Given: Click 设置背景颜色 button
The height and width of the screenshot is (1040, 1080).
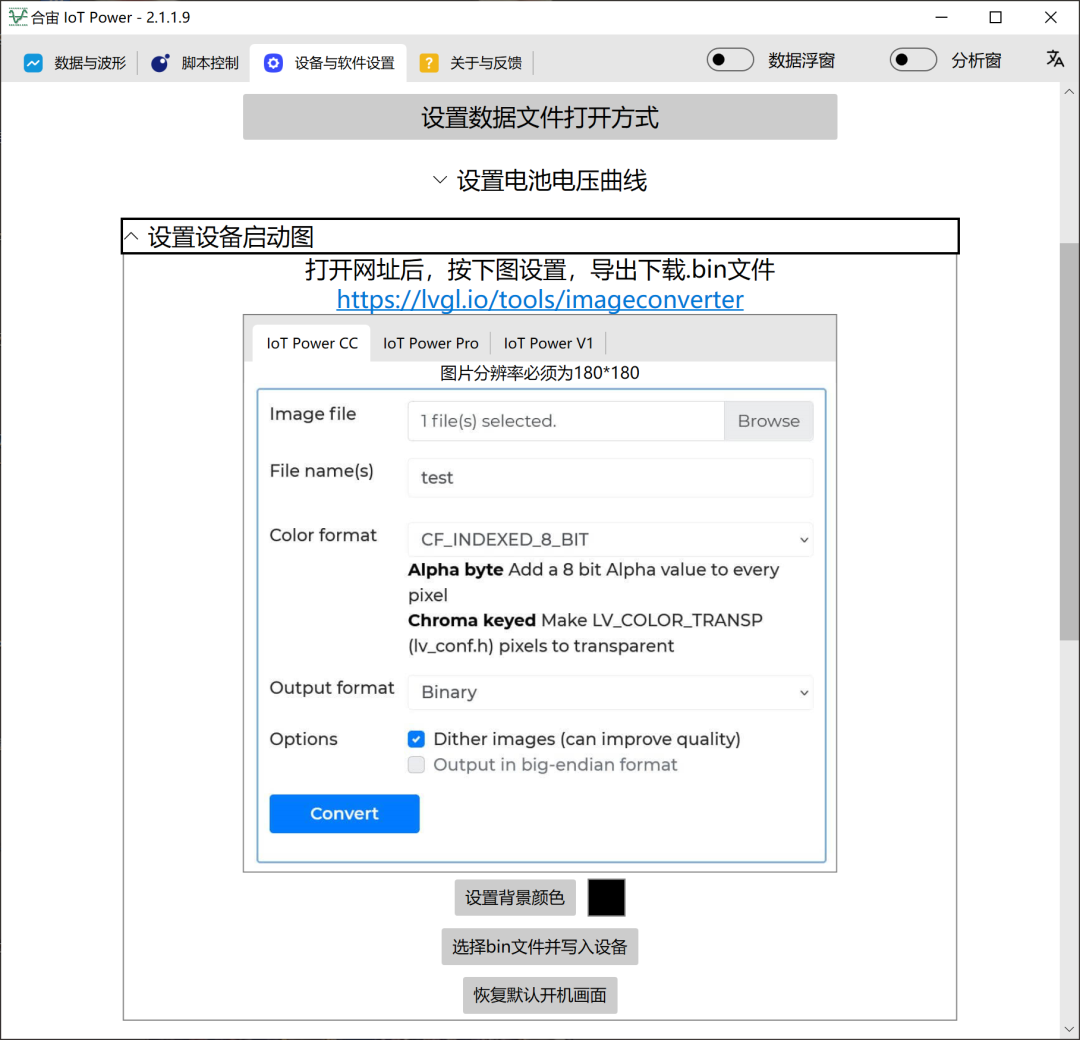Looking at the screenshot, I should point(515,897).
